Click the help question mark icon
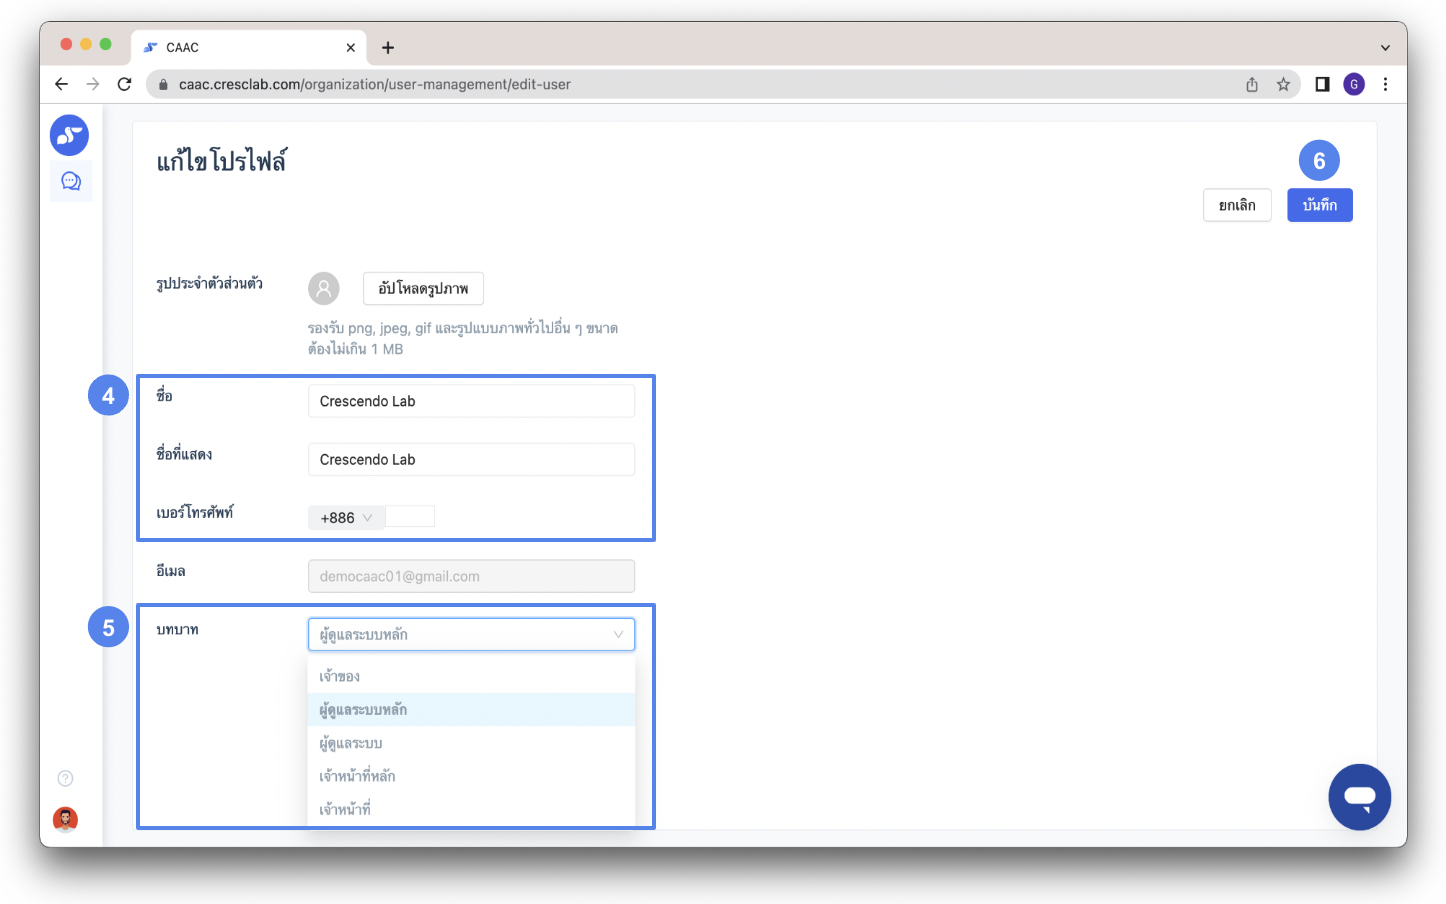The width and height of the screenshot is (1446, 904). 66,778
